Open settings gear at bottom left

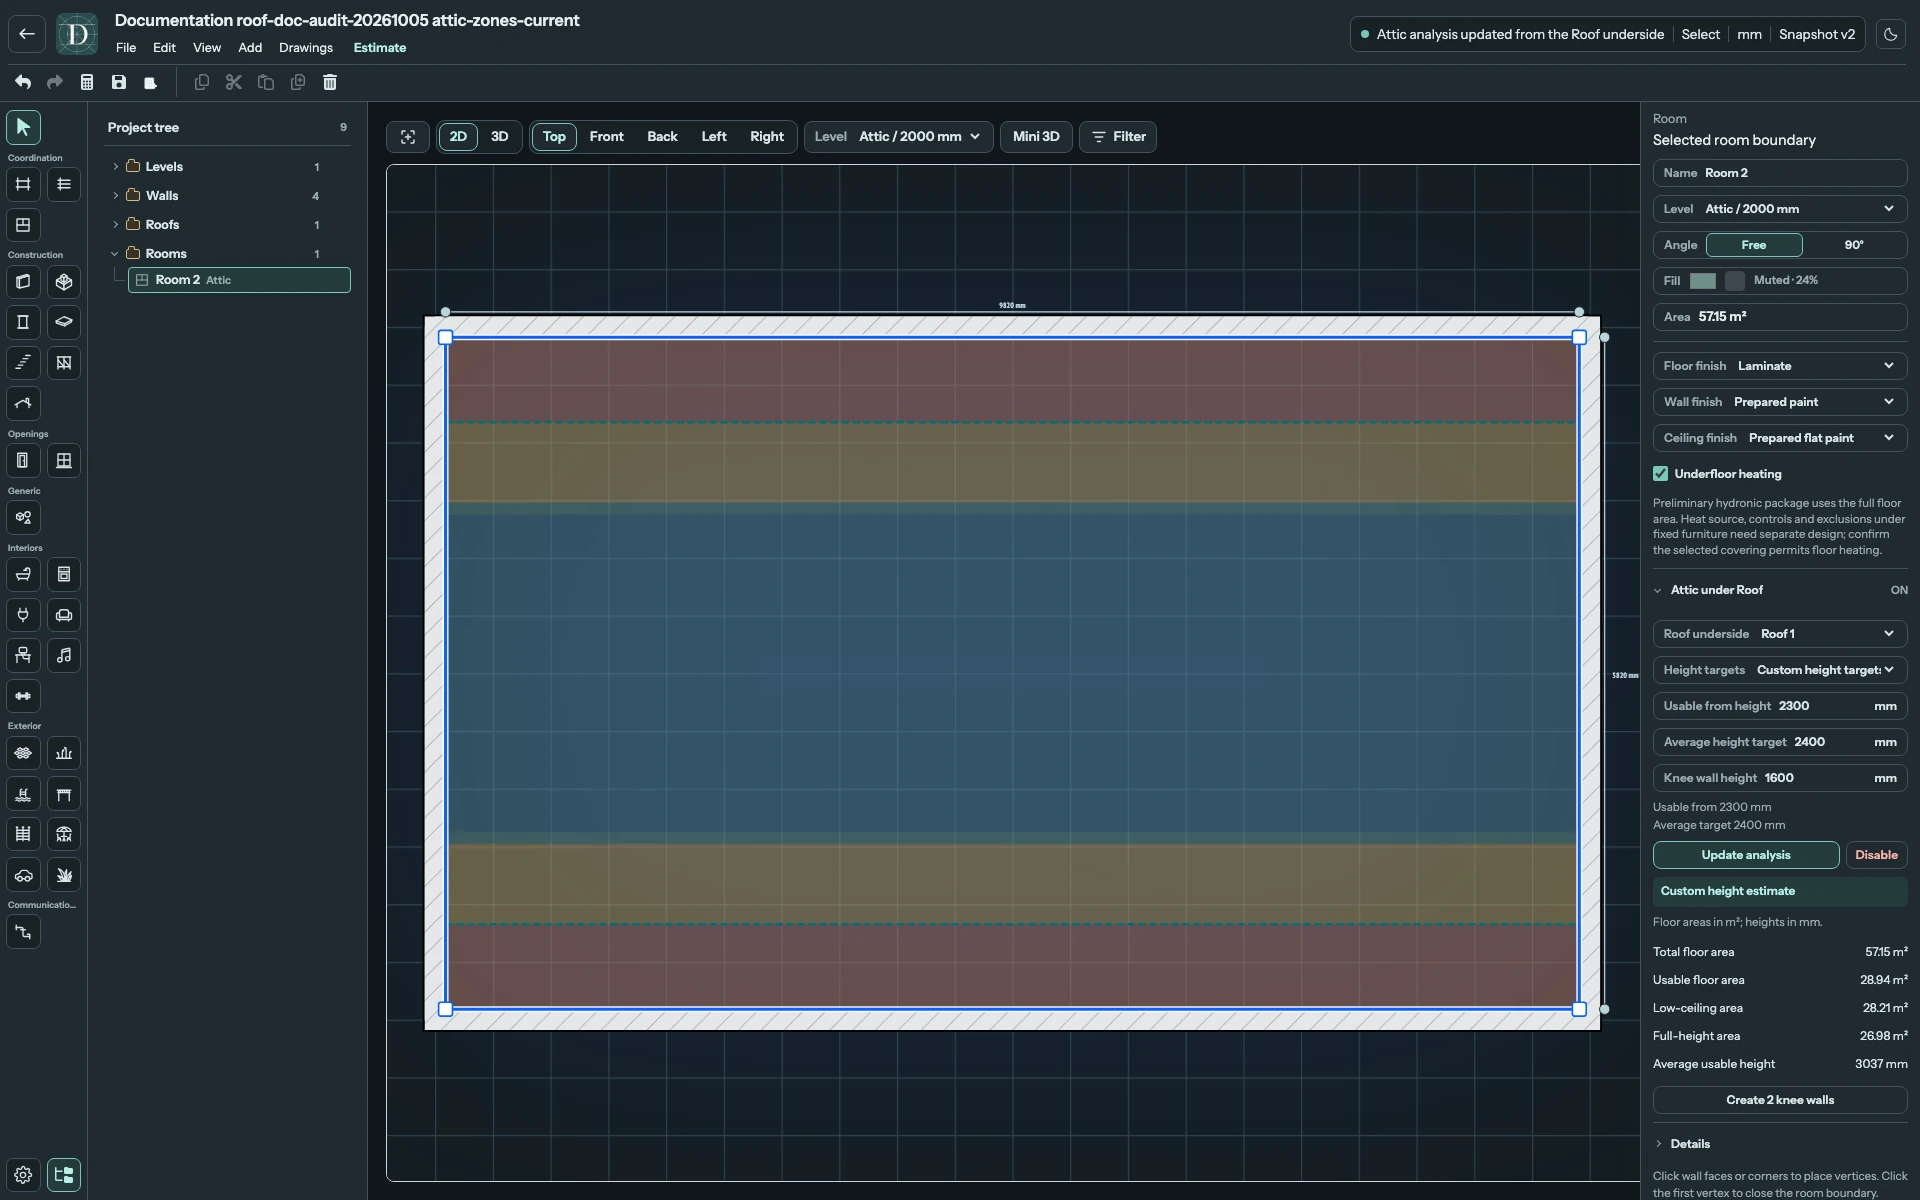[x=23, y=1175]
